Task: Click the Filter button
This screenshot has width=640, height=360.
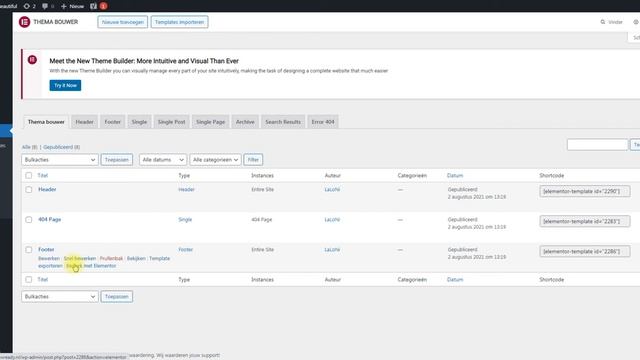Action: tap(253, 160)
